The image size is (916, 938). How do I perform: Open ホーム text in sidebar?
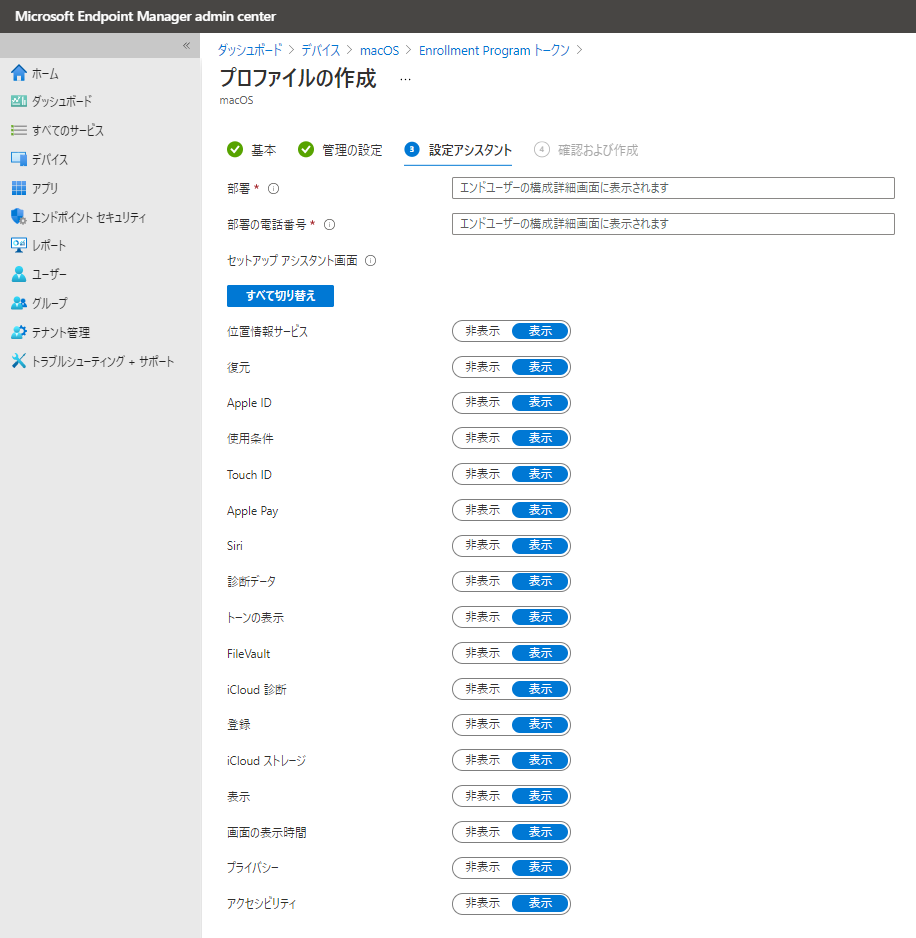coord(45,74)
